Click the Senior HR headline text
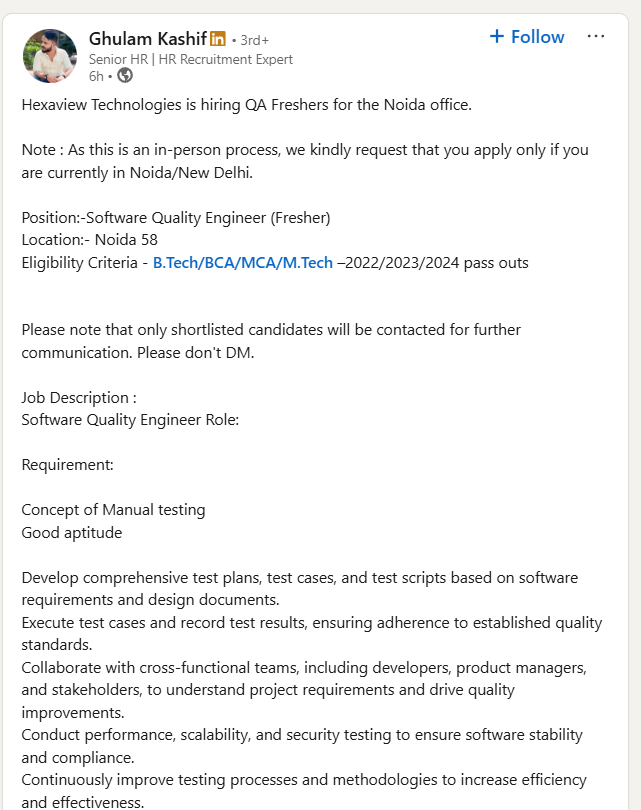The width and height of the screenshot is (641, 810). 190,59
